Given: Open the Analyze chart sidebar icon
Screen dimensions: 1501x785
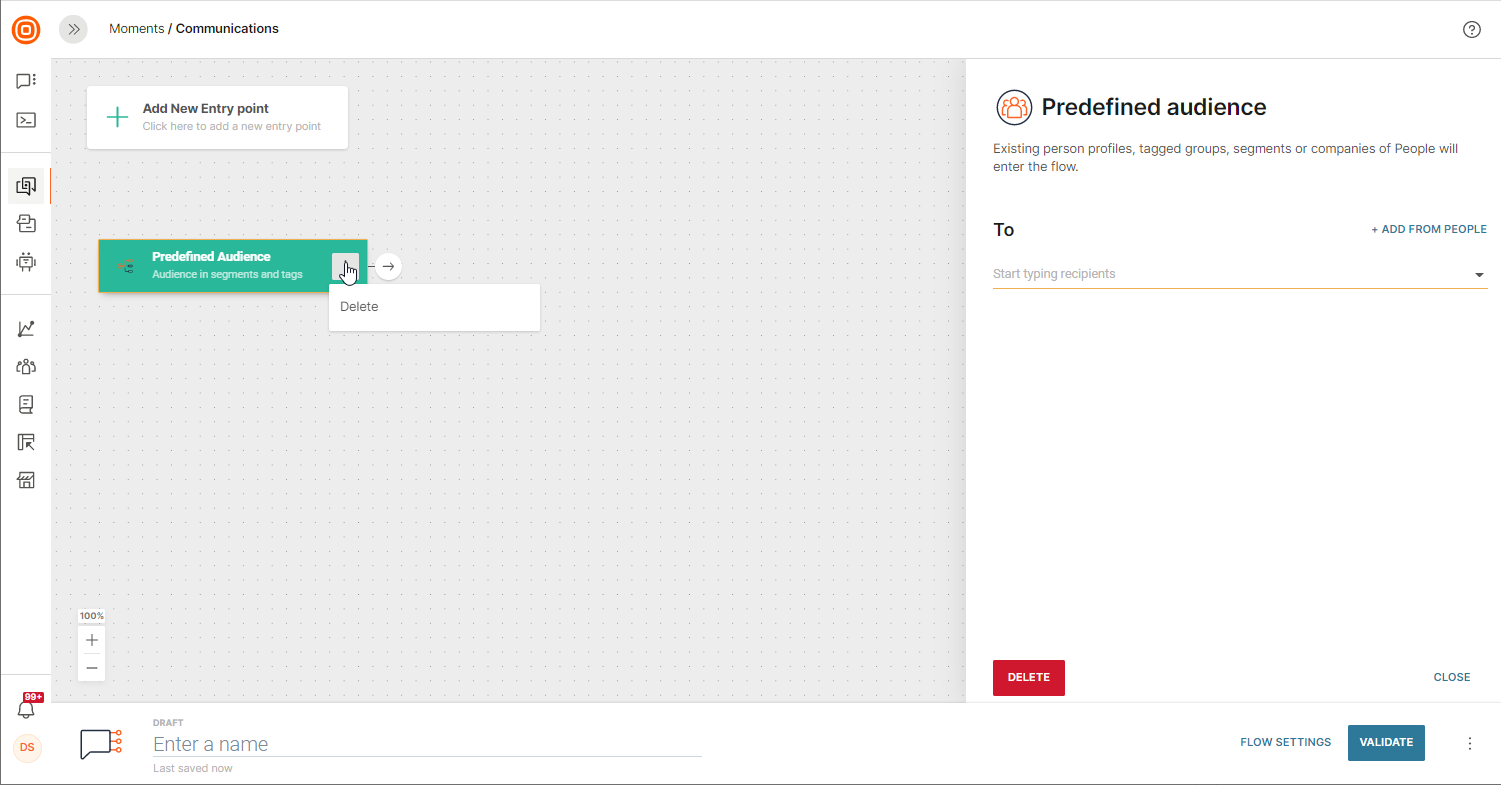Looking at the screenshot, I should pos(26,329).
